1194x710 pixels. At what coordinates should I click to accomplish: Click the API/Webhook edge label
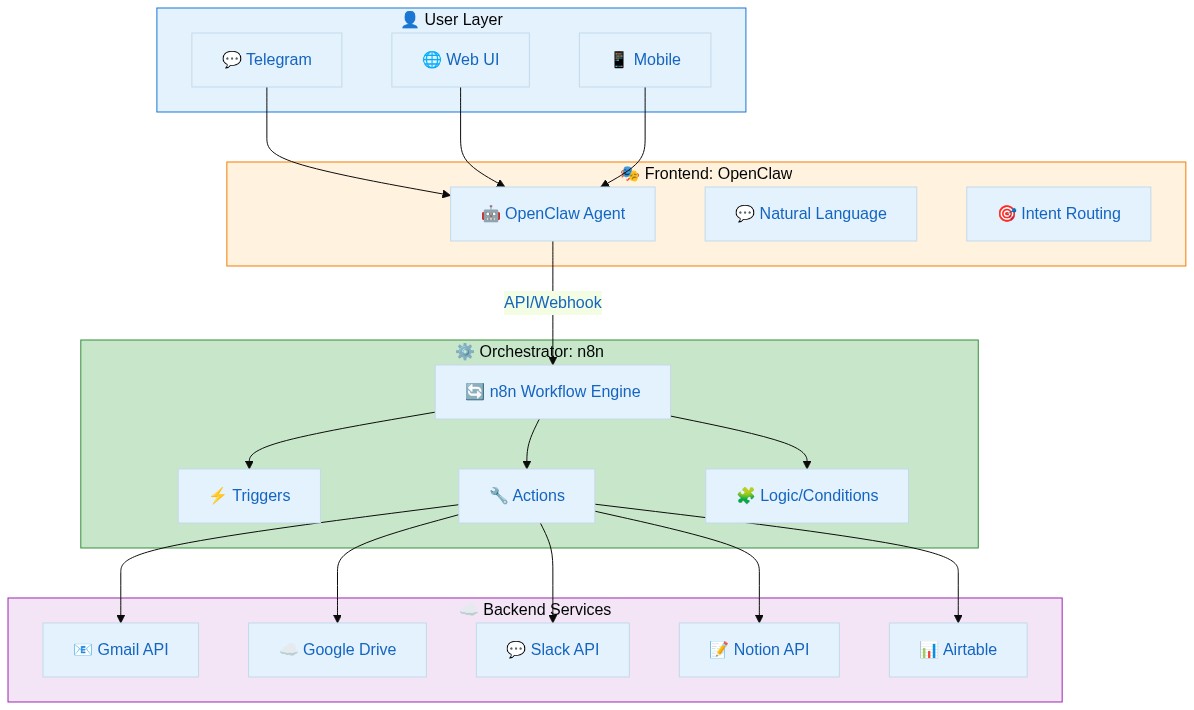(x=553, y=302)
